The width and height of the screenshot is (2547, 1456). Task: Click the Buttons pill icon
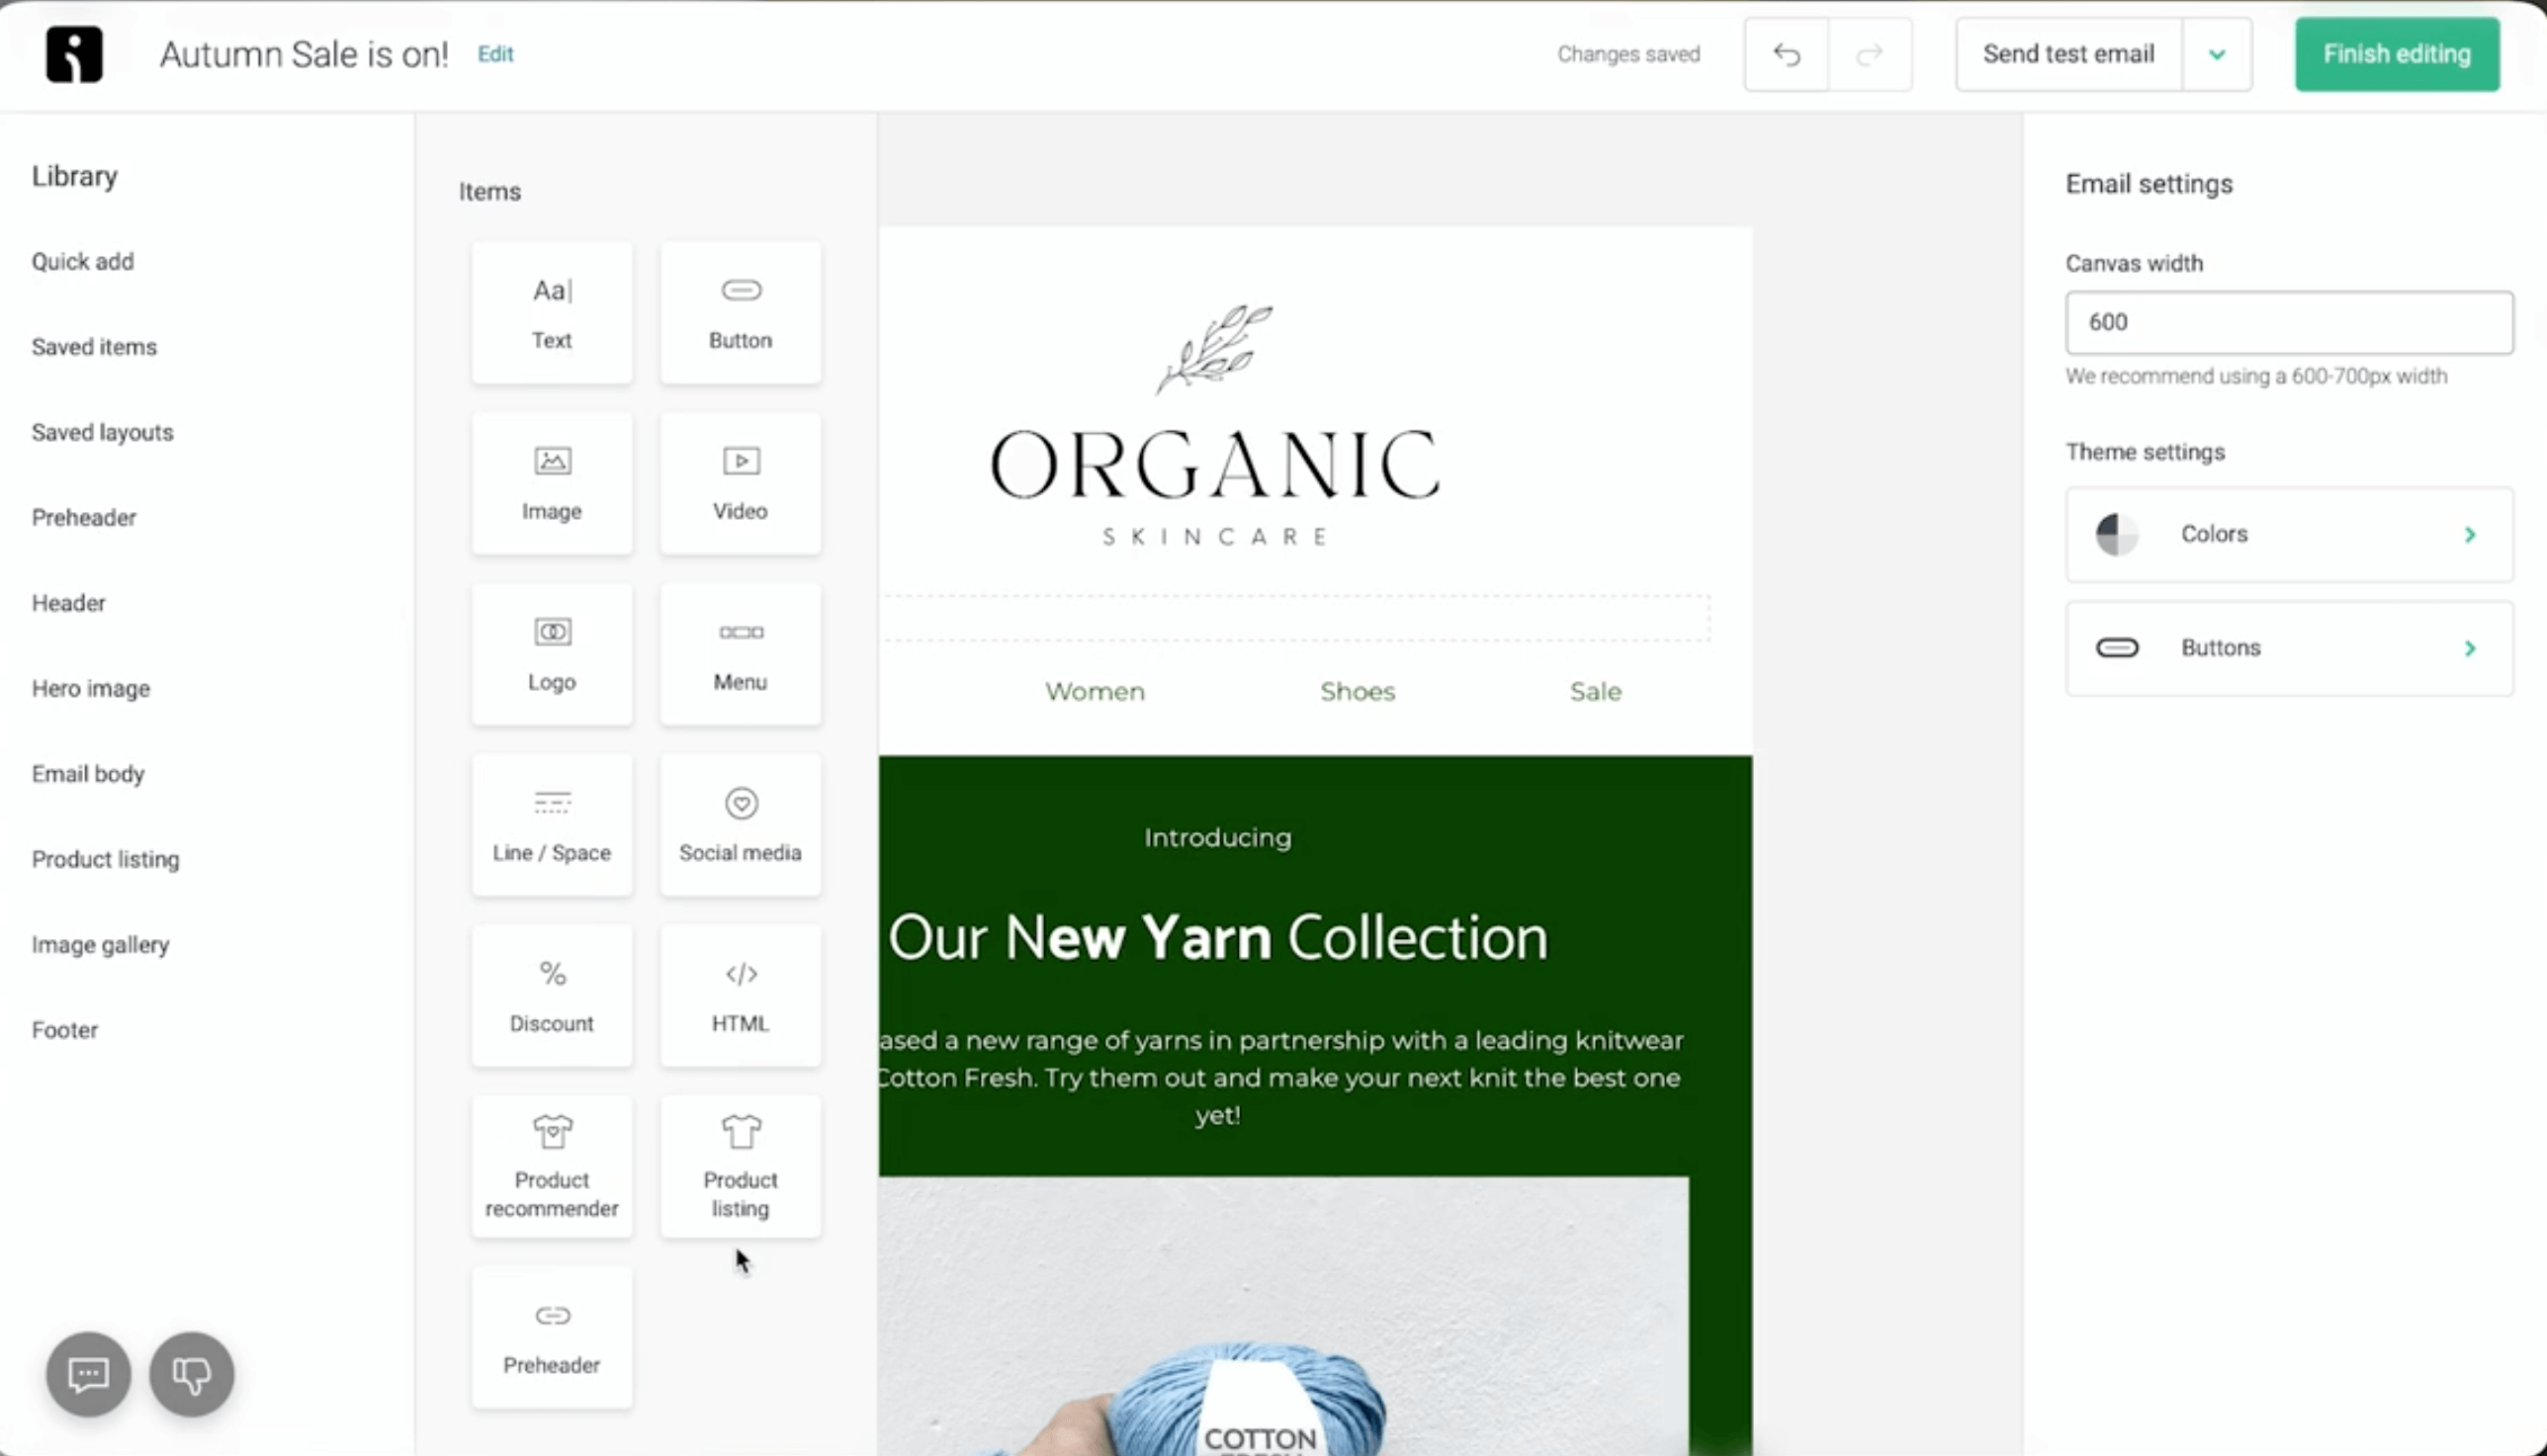point(2116,648)
